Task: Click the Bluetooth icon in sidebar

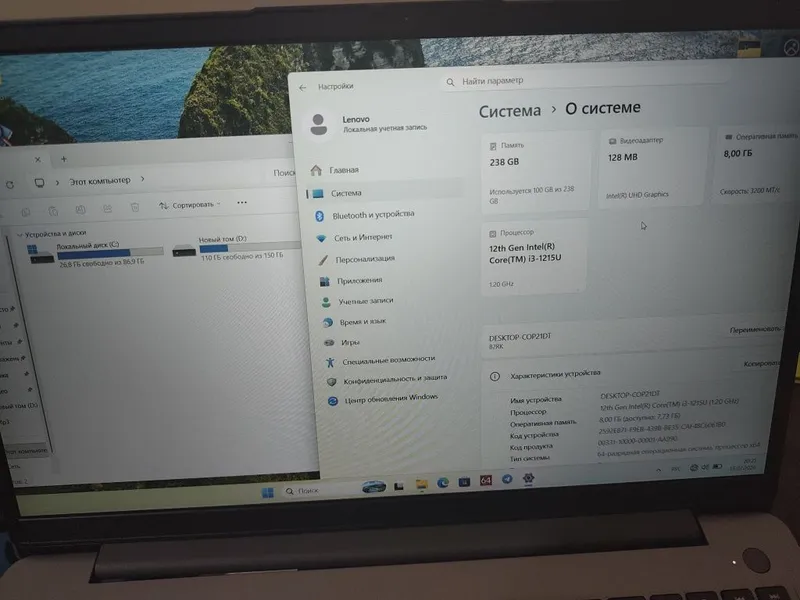Action: pos(319,216)
